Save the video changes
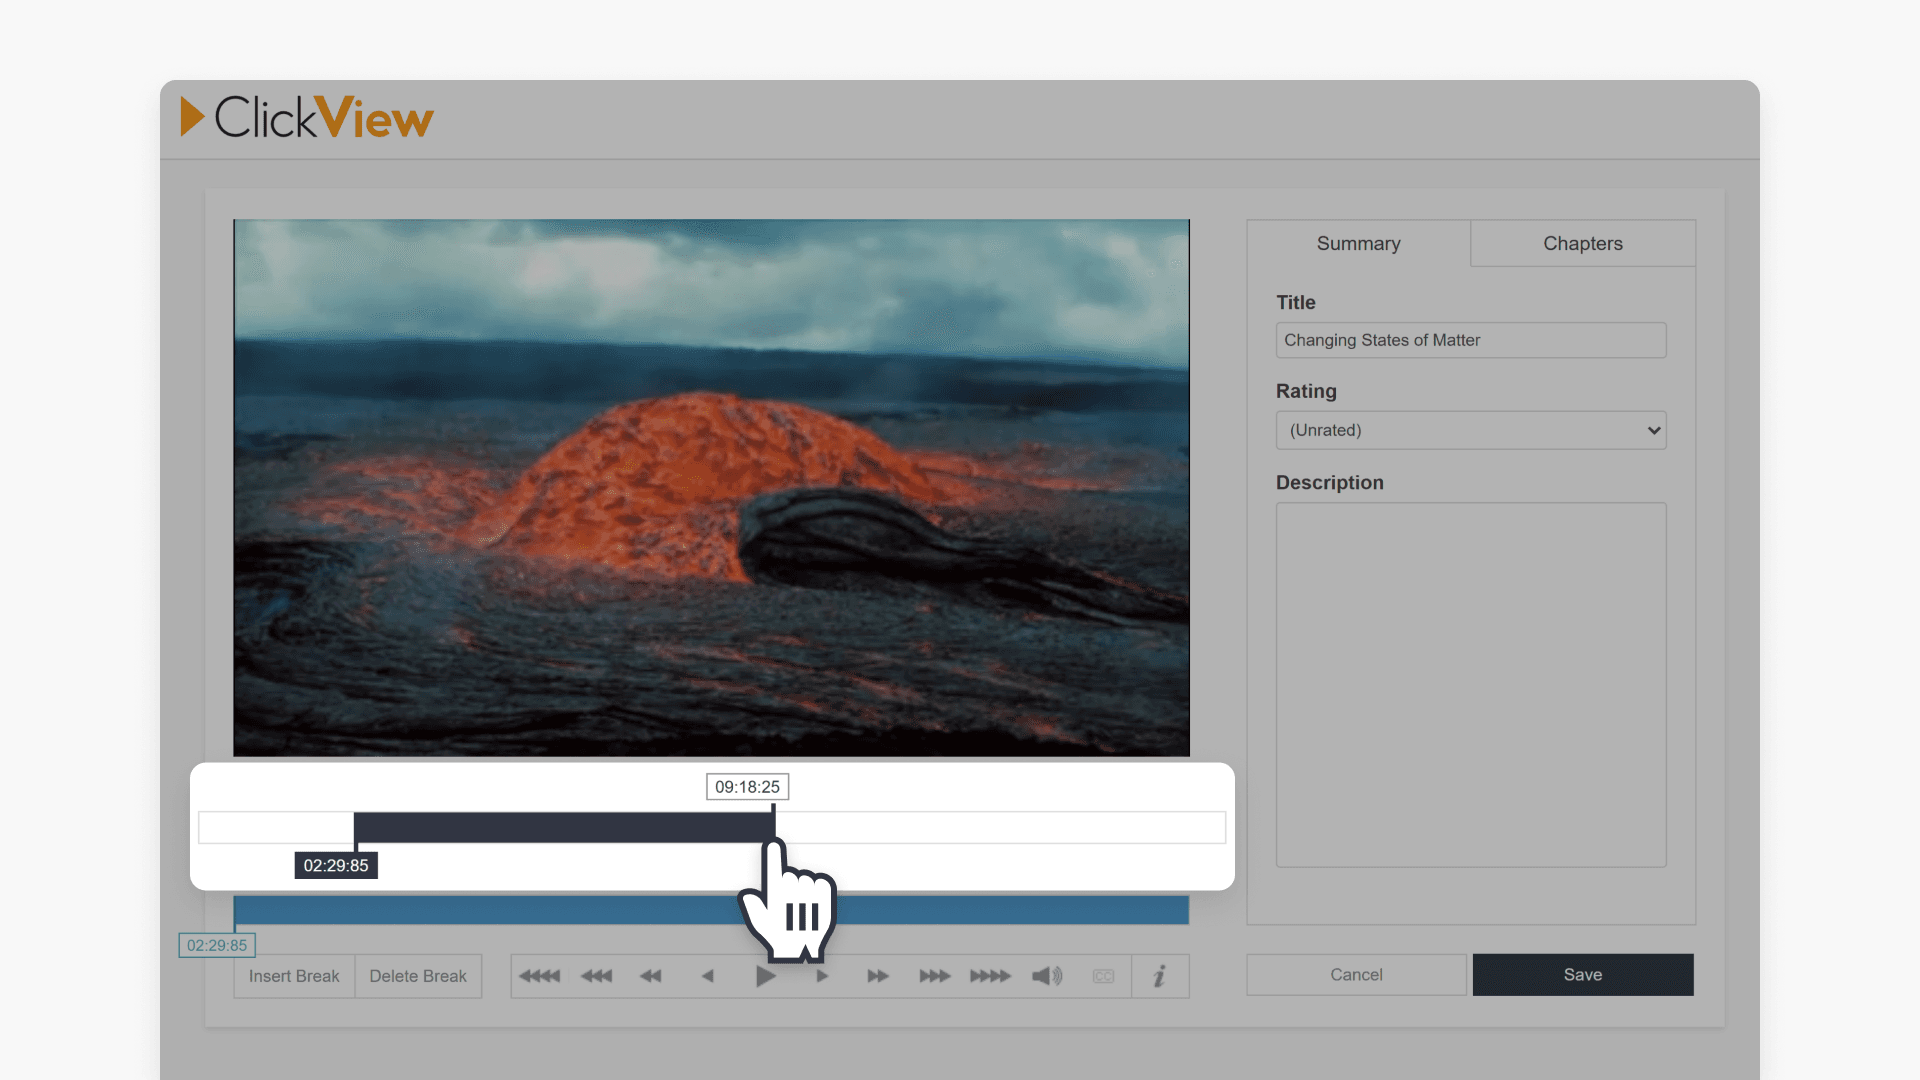1920x1080 pixels. [1582, 974]
